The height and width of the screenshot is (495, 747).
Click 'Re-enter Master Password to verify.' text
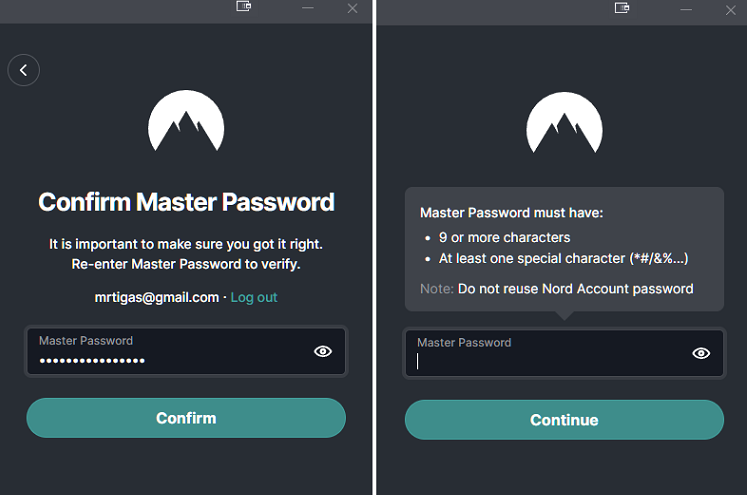point(186,264)
